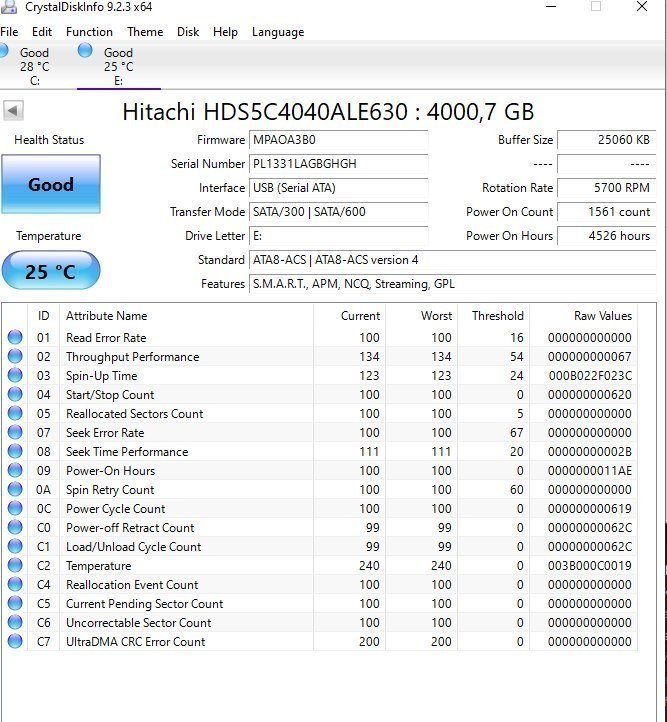Select the Current Pending Sector Count name
The height and width of the screenshot is (722, 667).
tap(145, 603)
